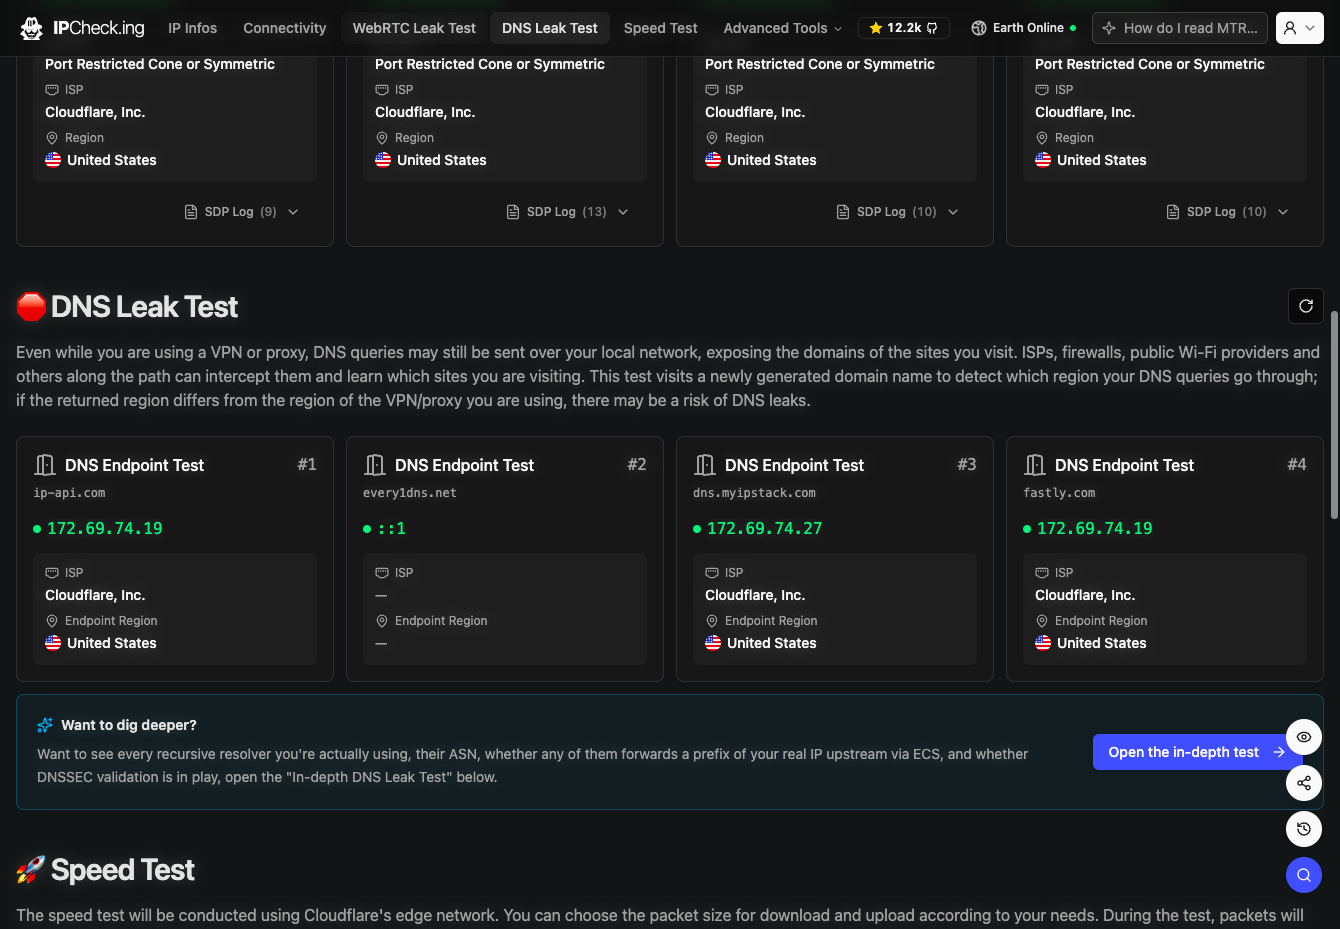The image size is (1340, 929).
Task: Click Cloudflare, Inc. in endpoint test #4
Action: (x=1085, y=595)
